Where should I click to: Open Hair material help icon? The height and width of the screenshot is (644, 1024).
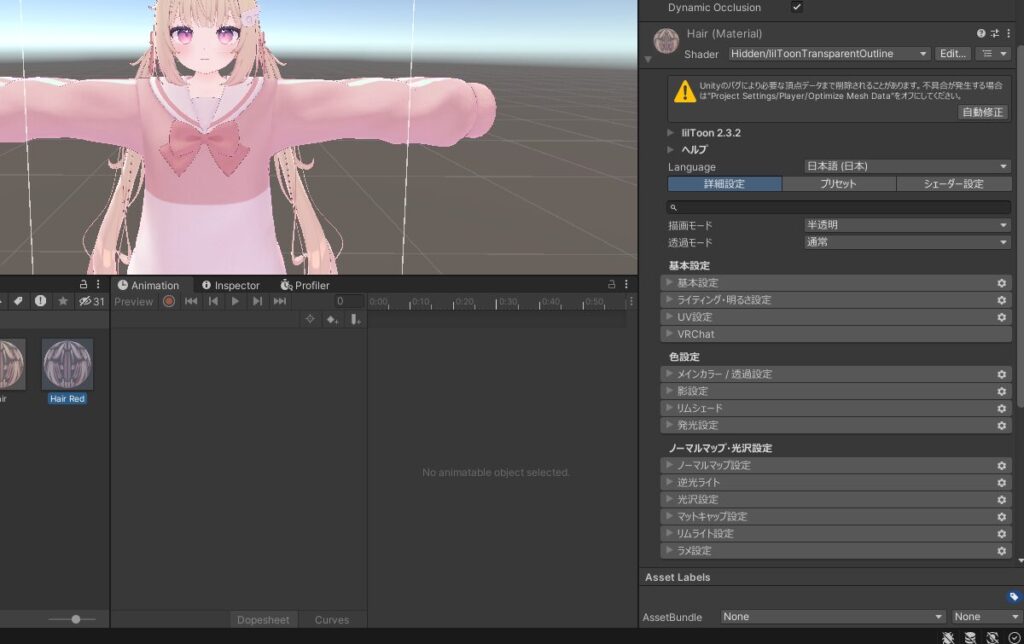click(981, 34)
